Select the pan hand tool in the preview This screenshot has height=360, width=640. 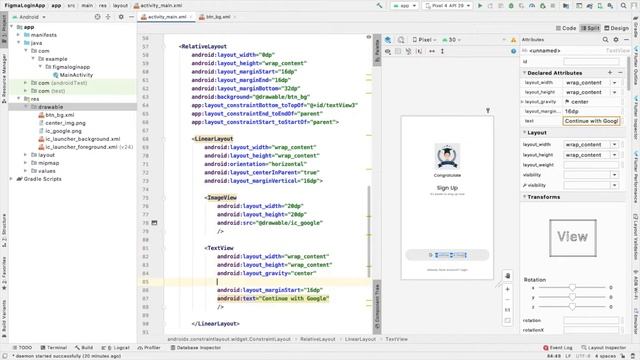[x=507, y=276]
